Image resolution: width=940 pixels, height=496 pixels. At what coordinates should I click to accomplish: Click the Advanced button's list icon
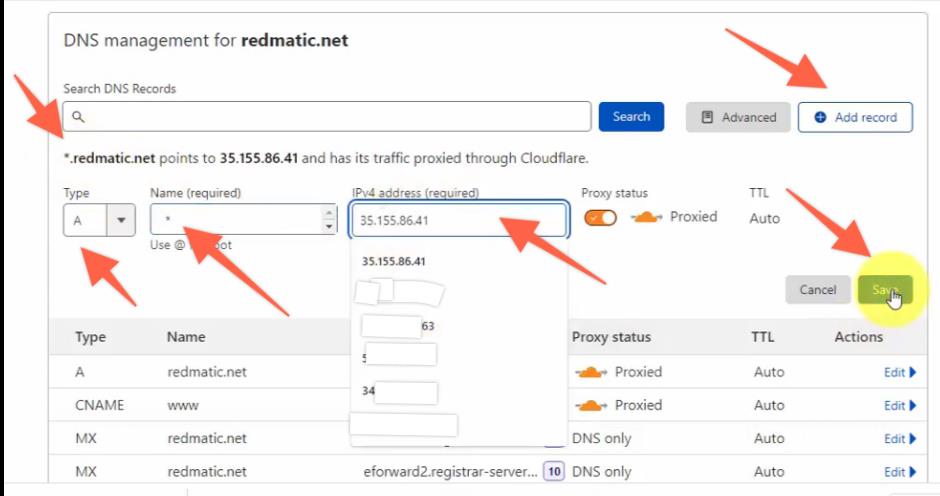tap(707, 117)
